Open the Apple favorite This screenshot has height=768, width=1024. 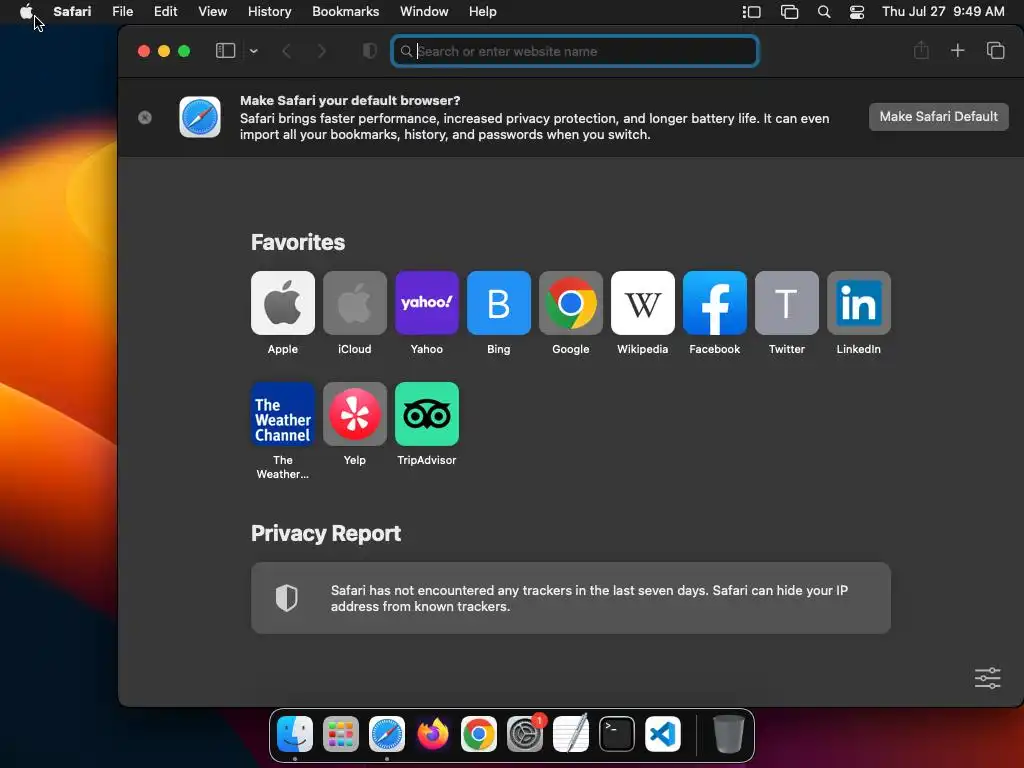283,303
